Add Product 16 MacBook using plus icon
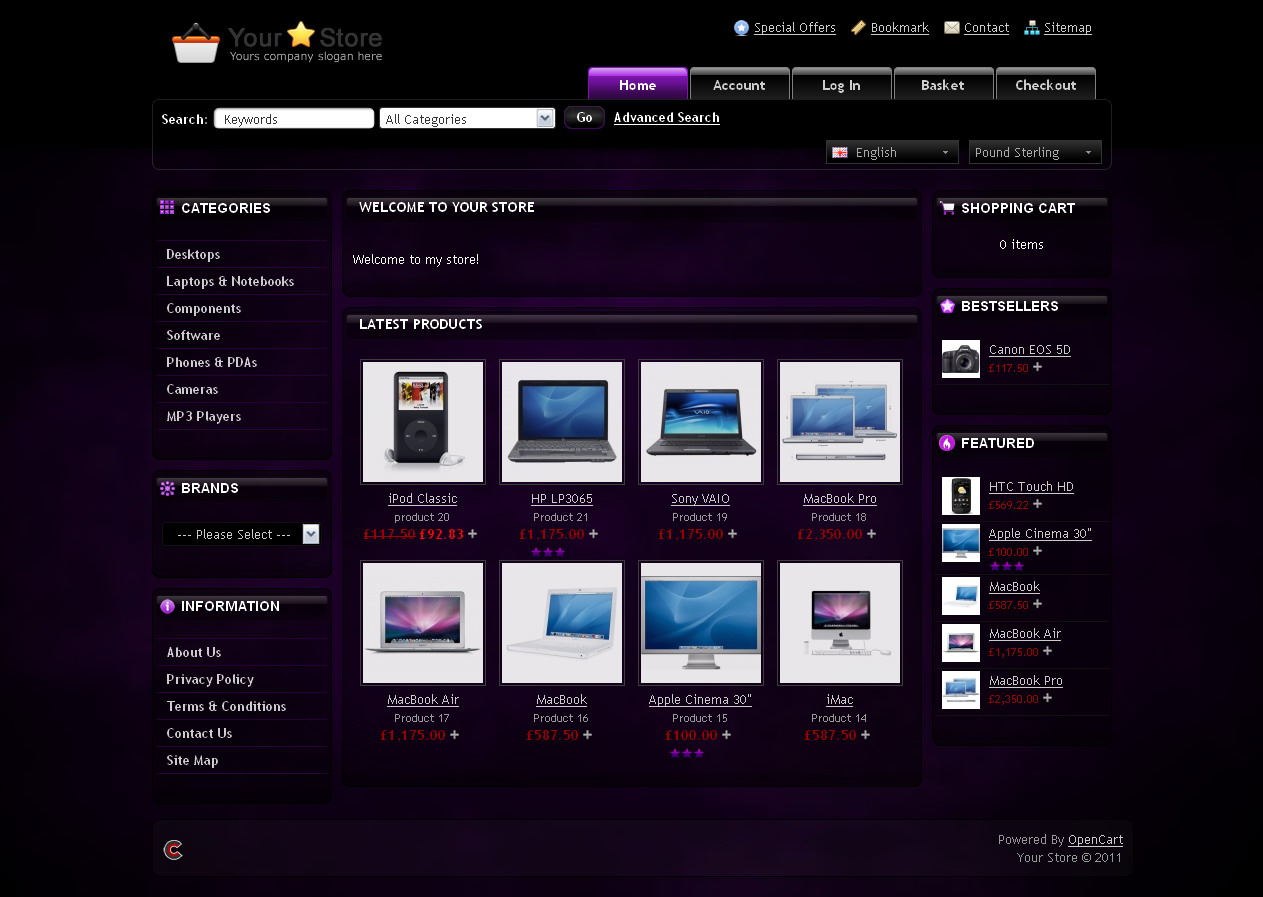The height and width of the screenshot is (897, 1263). pyautogui.click(x=587, y=735)
